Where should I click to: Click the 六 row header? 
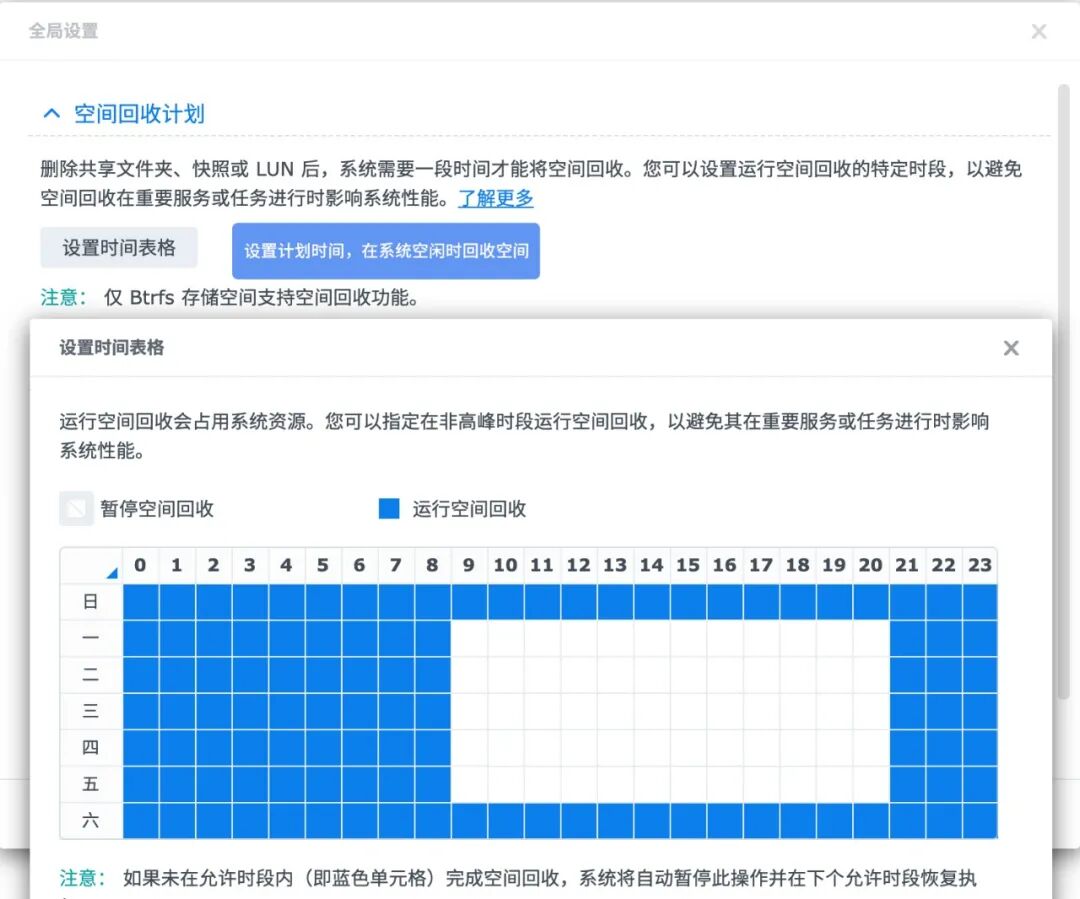90,821
